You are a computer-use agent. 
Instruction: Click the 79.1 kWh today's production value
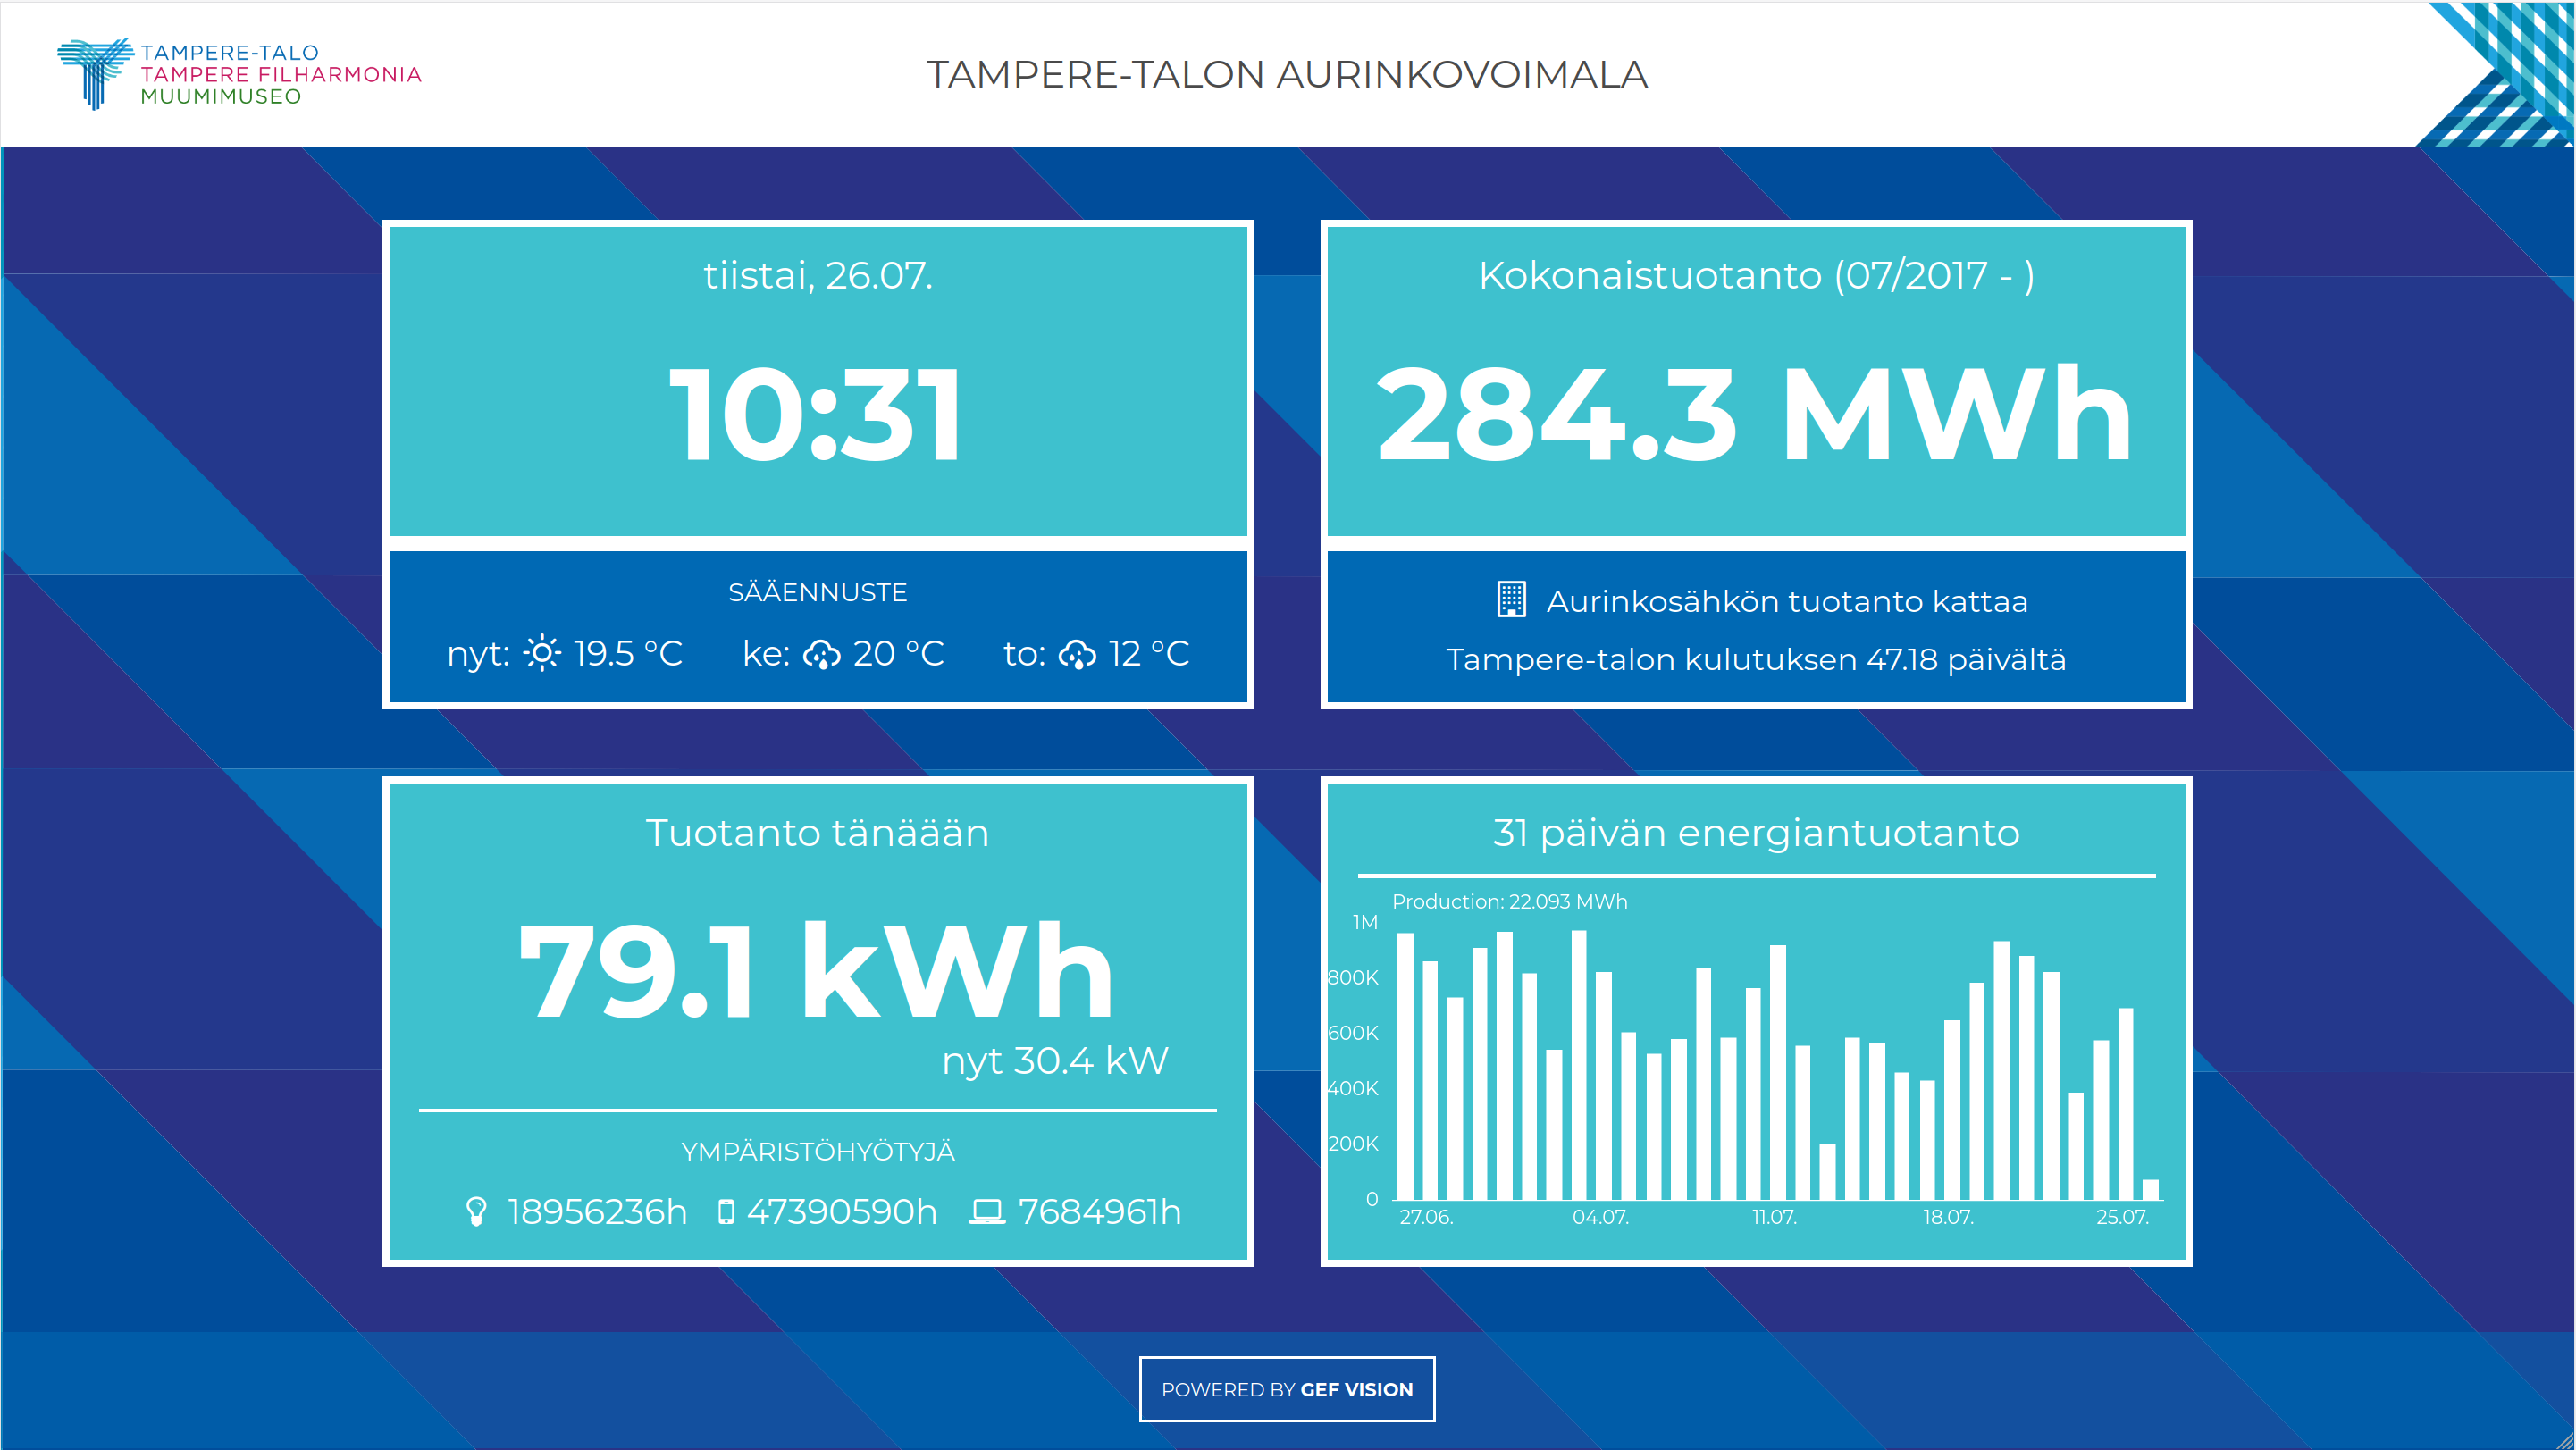pos(817,972)
